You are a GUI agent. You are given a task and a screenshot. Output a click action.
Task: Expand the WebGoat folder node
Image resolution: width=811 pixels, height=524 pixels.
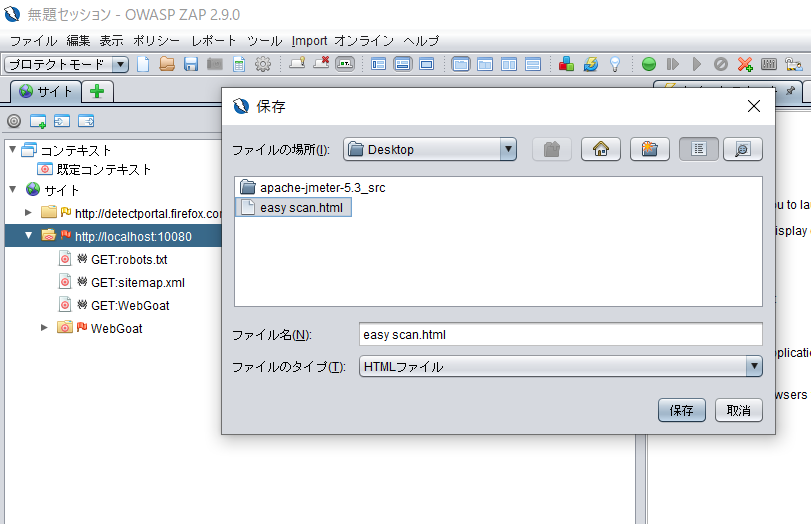(44, 327)
